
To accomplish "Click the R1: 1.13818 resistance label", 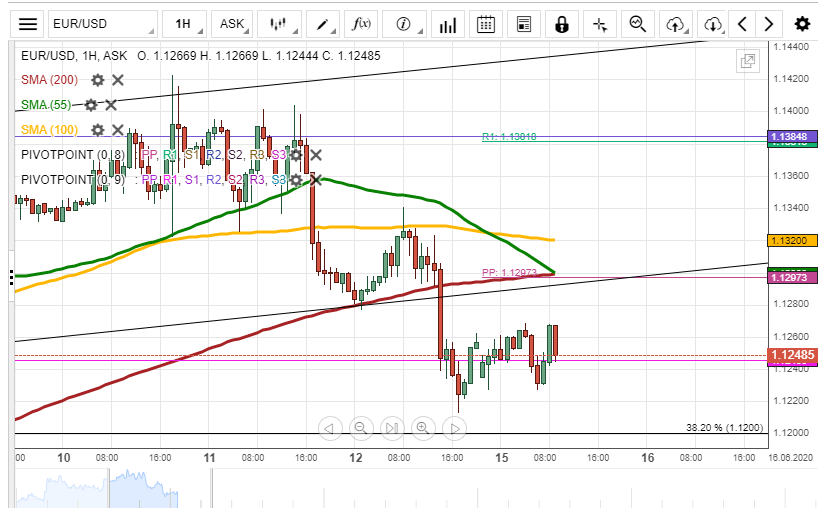I will pos(509,136).
